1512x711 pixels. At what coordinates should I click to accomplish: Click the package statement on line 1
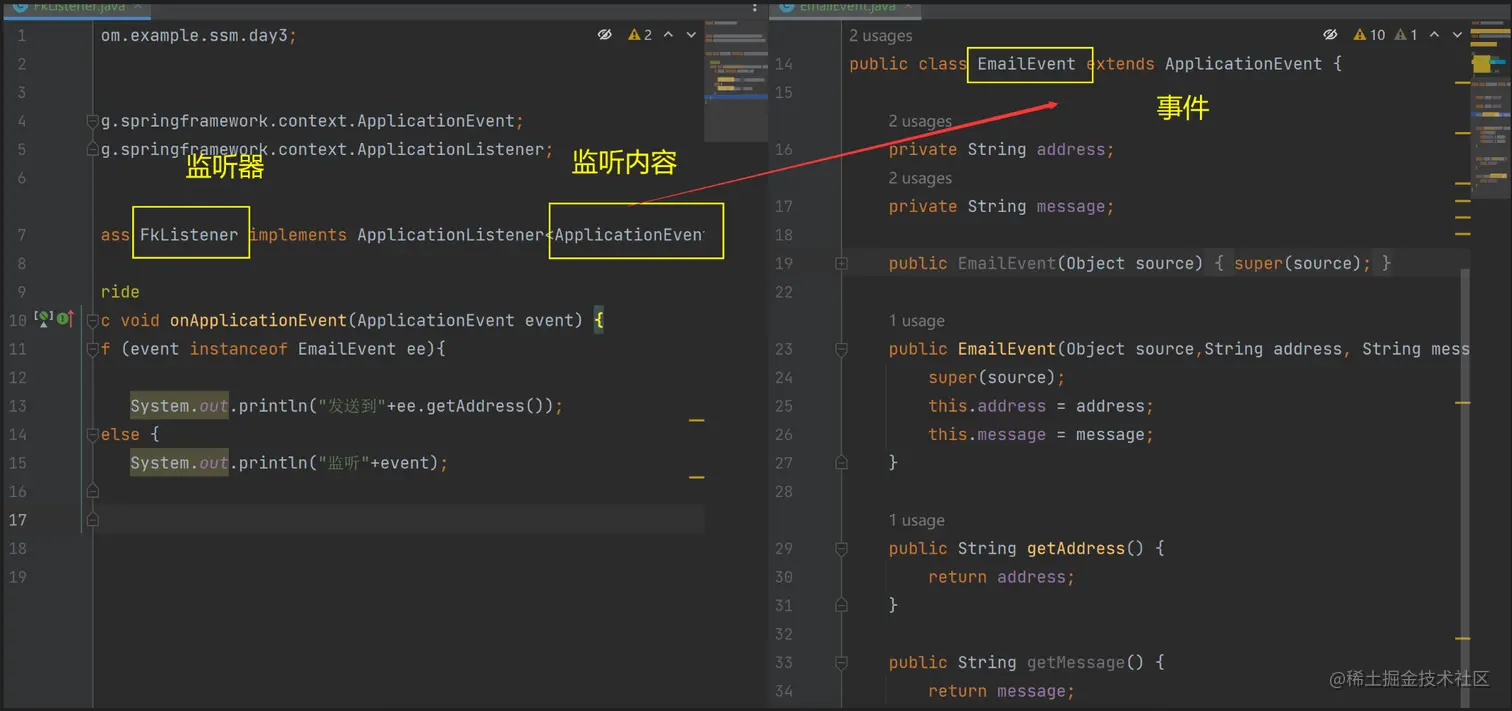(199, 35)
